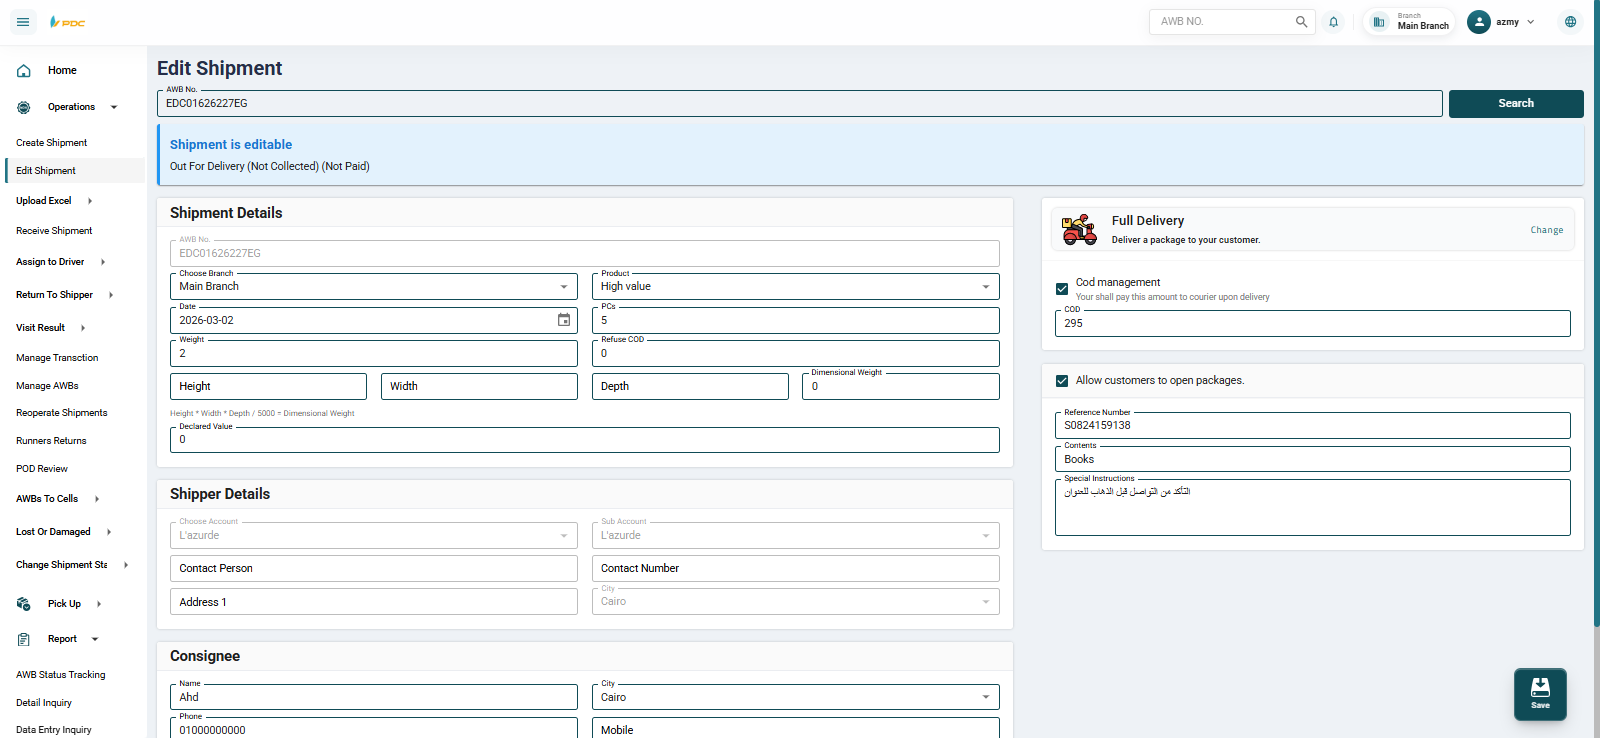Click the Refuse COD field
The width and height of the screenshot is (1600, 738).
pos(796,353)
